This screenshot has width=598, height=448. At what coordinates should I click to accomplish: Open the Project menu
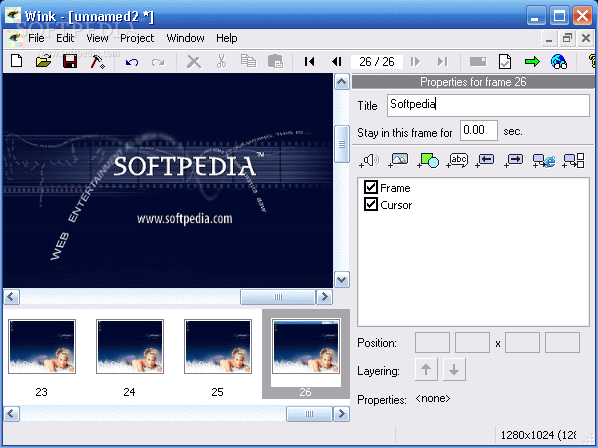point(137,38)
